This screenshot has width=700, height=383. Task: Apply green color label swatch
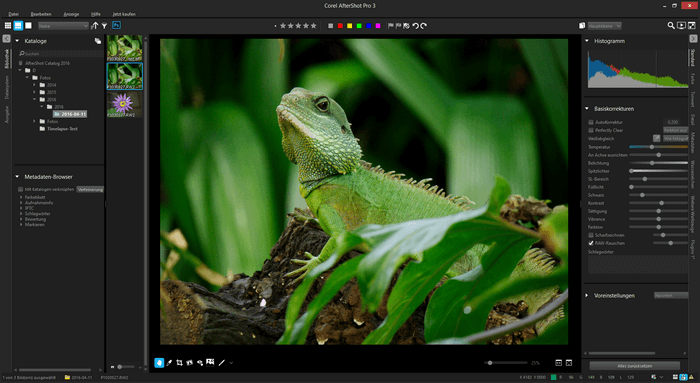pos(359,26)
